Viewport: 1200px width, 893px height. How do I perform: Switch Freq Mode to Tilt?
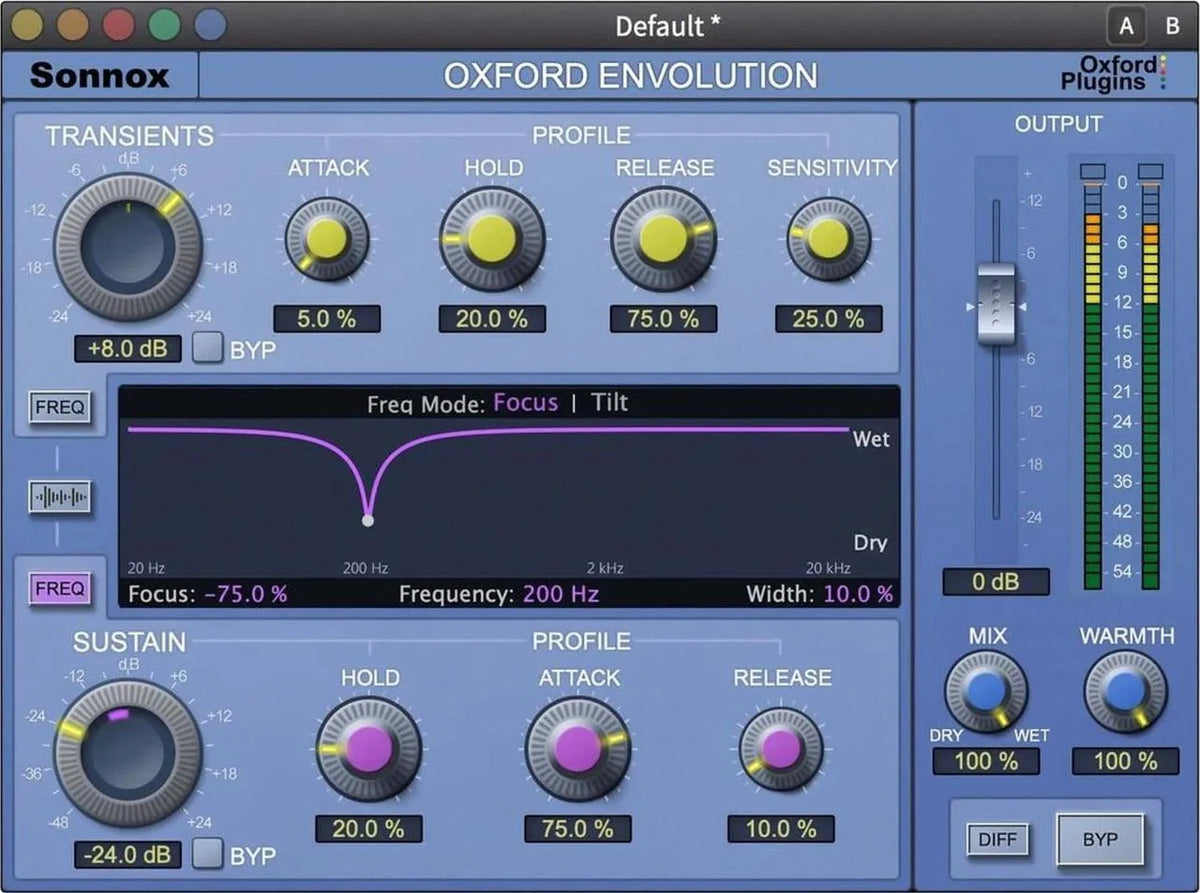coord(609,403)
